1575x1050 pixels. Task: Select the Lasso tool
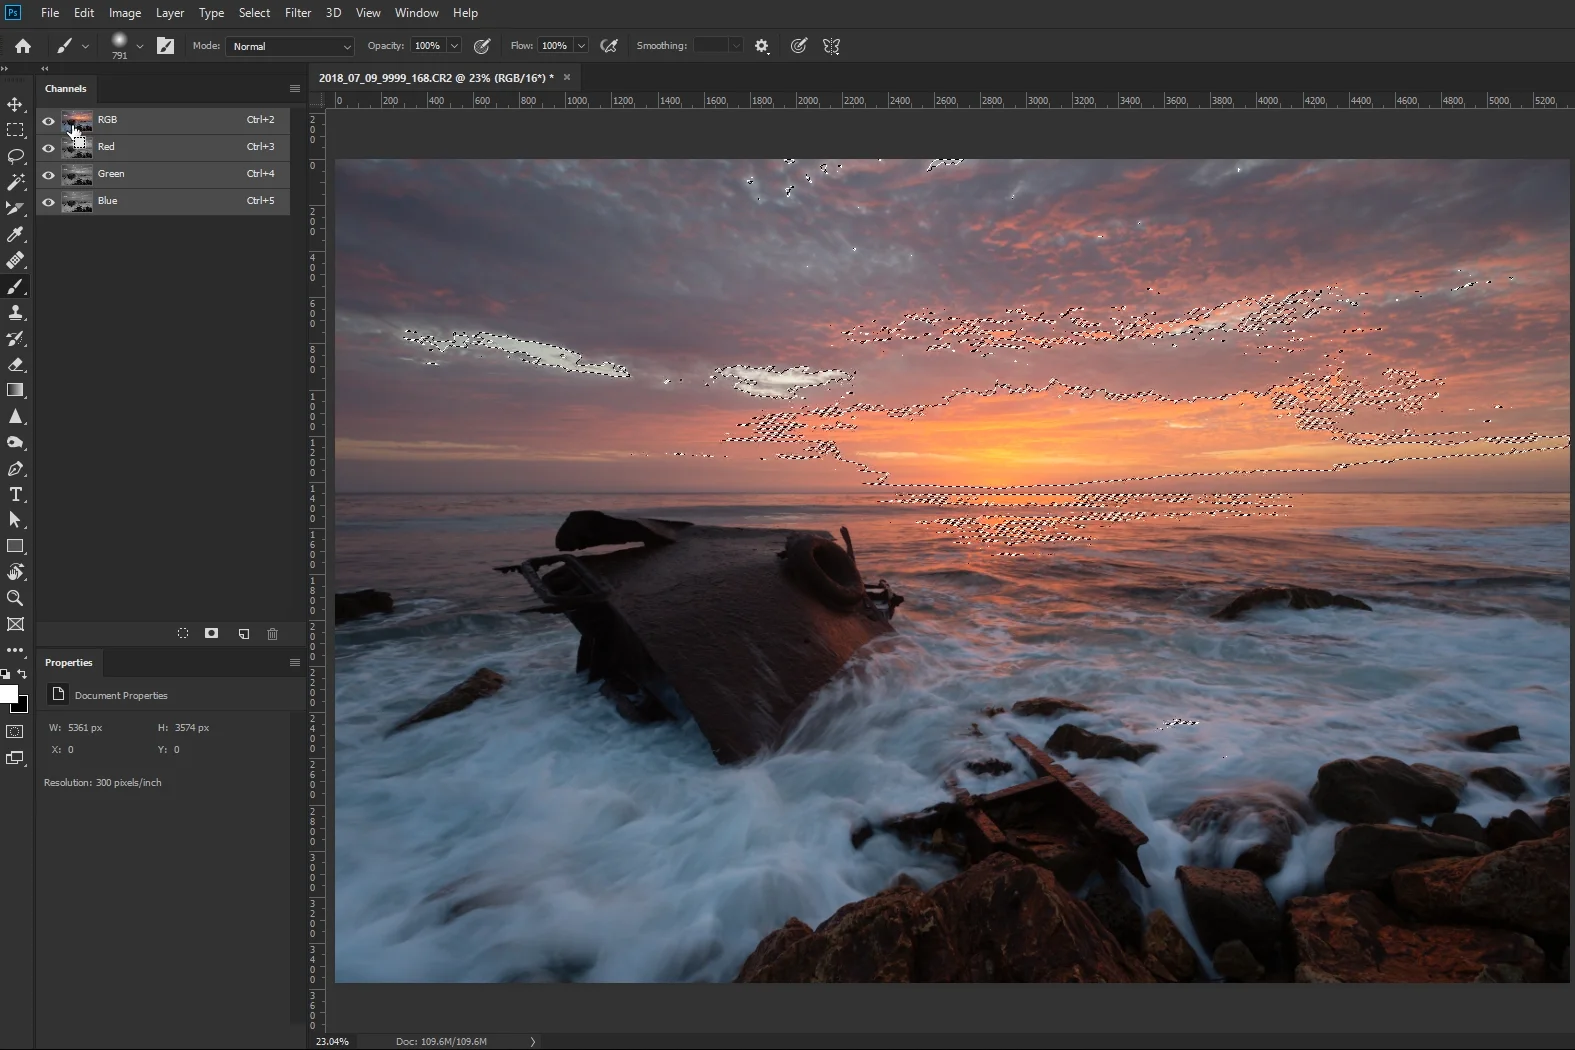(15, 157)
